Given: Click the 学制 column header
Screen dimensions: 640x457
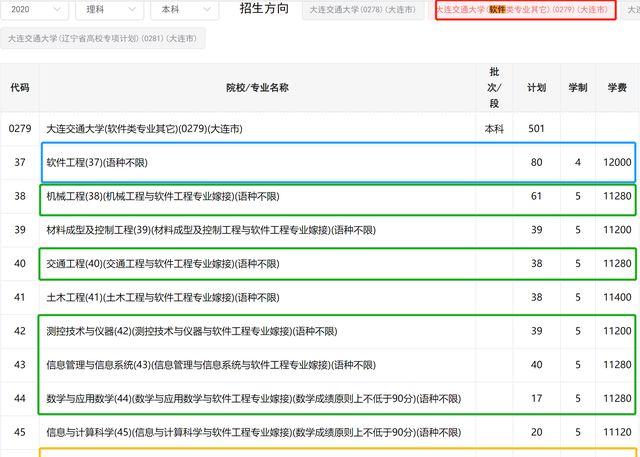Looking at the screenshot, I should pyautogui.click(x=578, y=87).
